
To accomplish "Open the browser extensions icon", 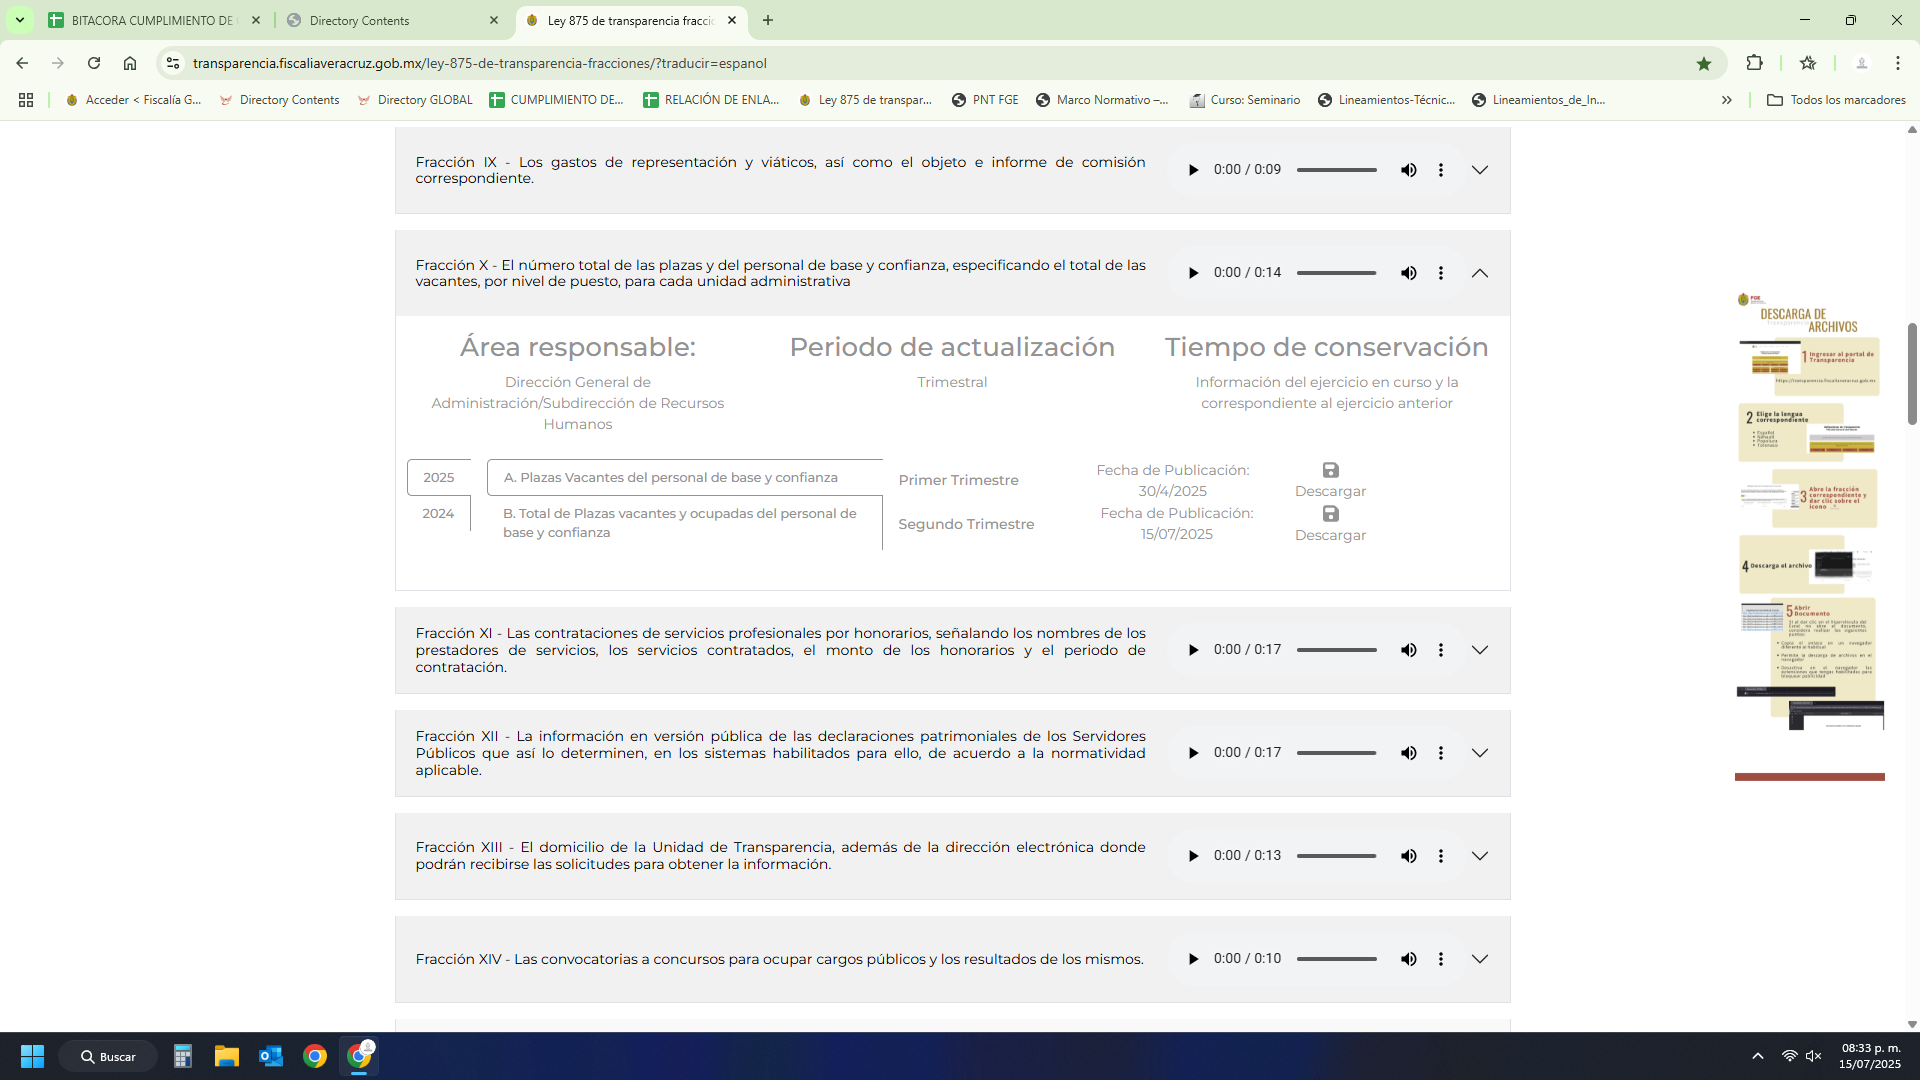I will click(x=1754, y=63).
